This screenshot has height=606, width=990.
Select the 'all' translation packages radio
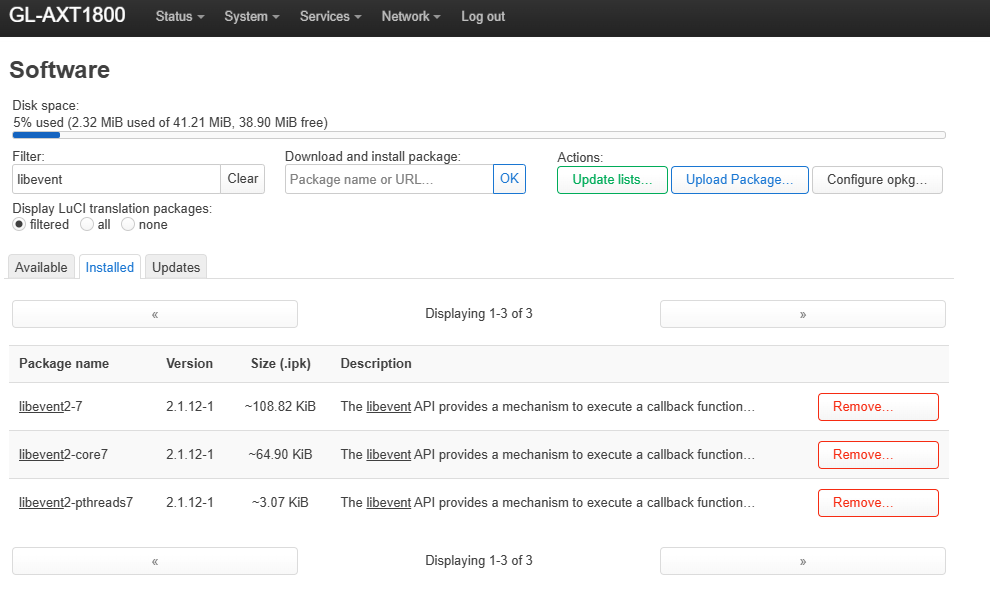[86, 224]
